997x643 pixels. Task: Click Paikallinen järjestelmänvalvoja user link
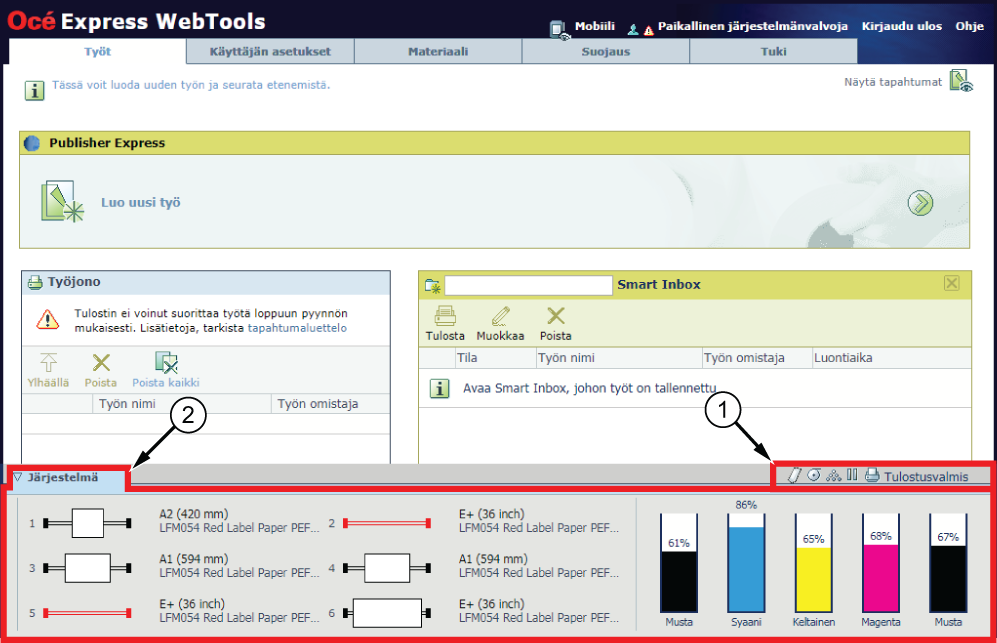click(752, 26)
